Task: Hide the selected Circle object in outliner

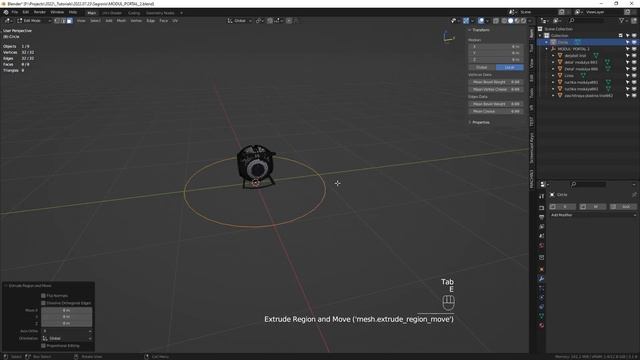Action: click(634, 42)
